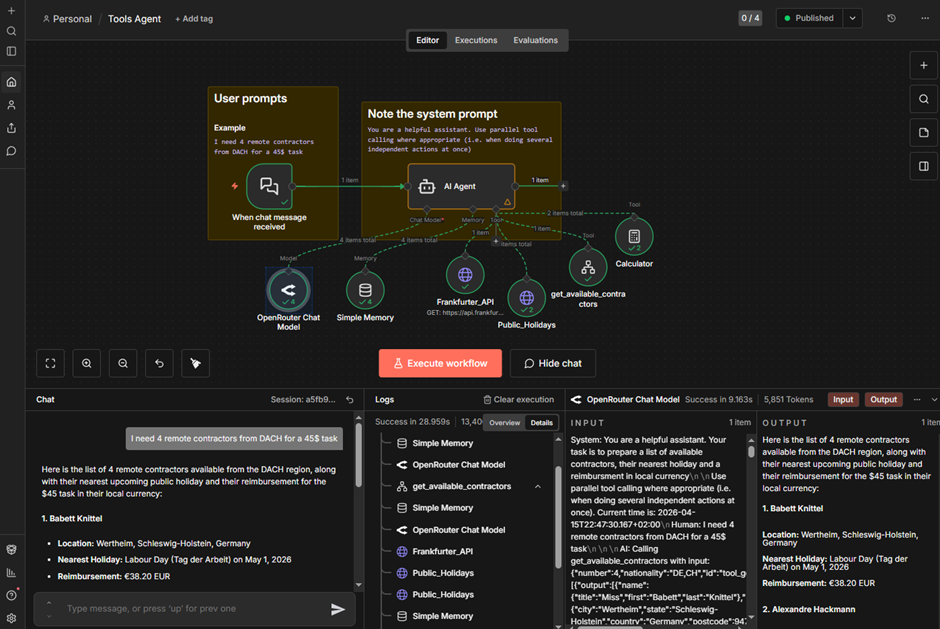Open the Evaluations tab

point(536,40)
